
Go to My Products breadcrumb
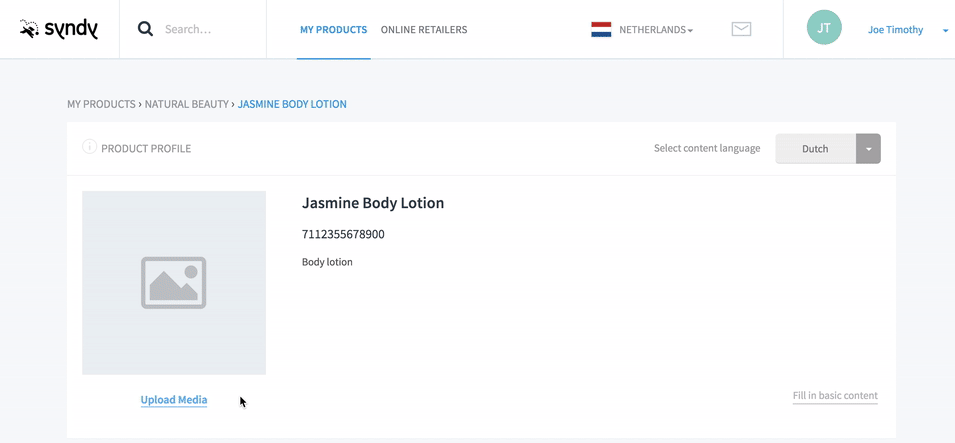[101, 104]
